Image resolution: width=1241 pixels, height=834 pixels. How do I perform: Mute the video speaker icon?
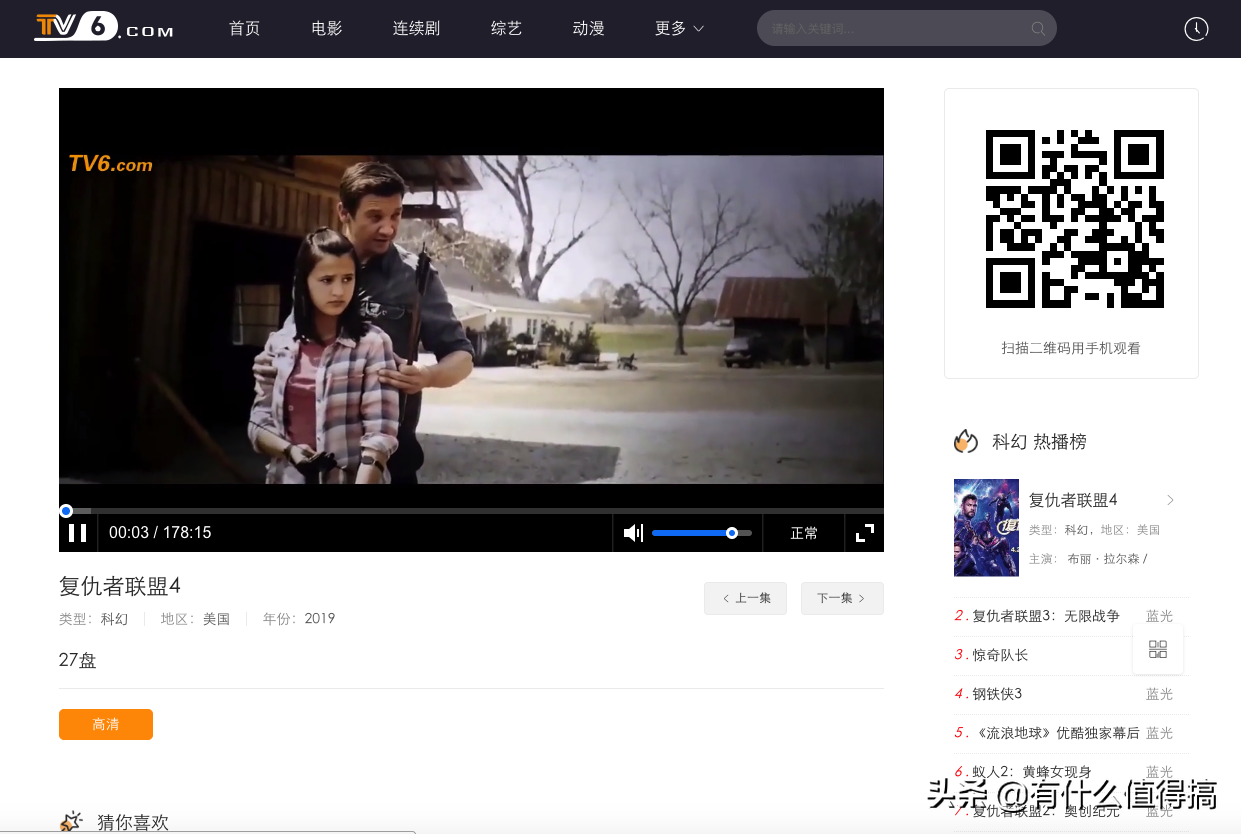(632, 533)
